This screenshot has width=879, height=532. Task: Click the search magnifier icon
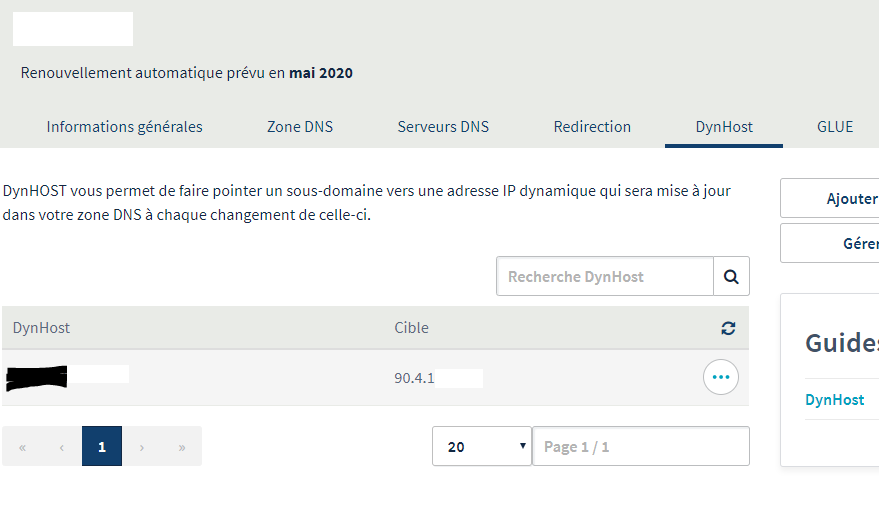point(731,276)
